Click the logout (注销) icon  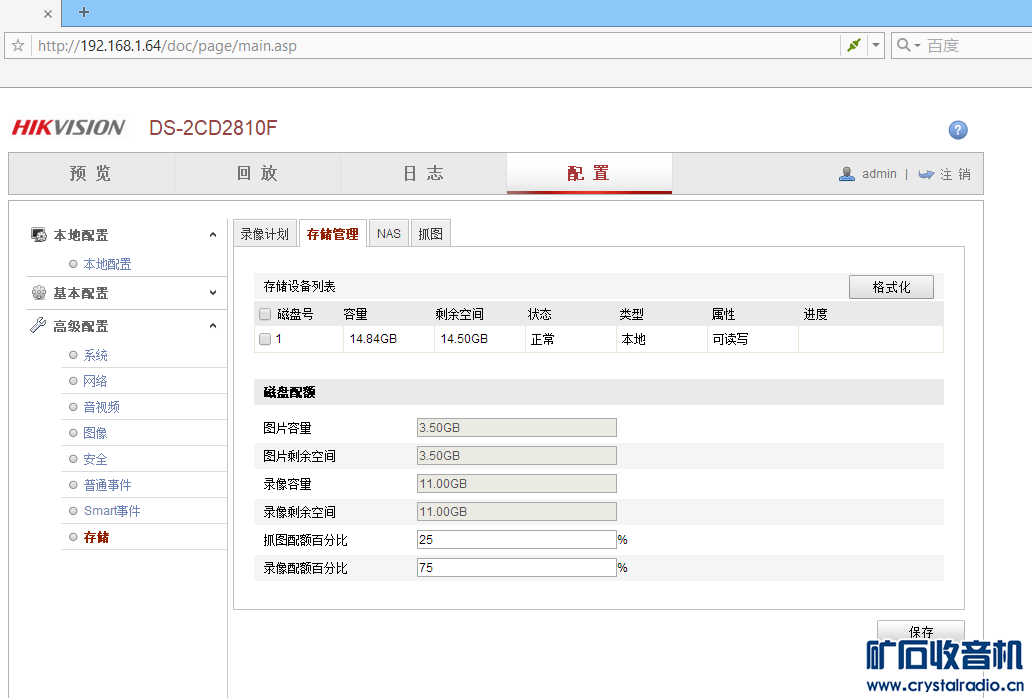(926, 174)
